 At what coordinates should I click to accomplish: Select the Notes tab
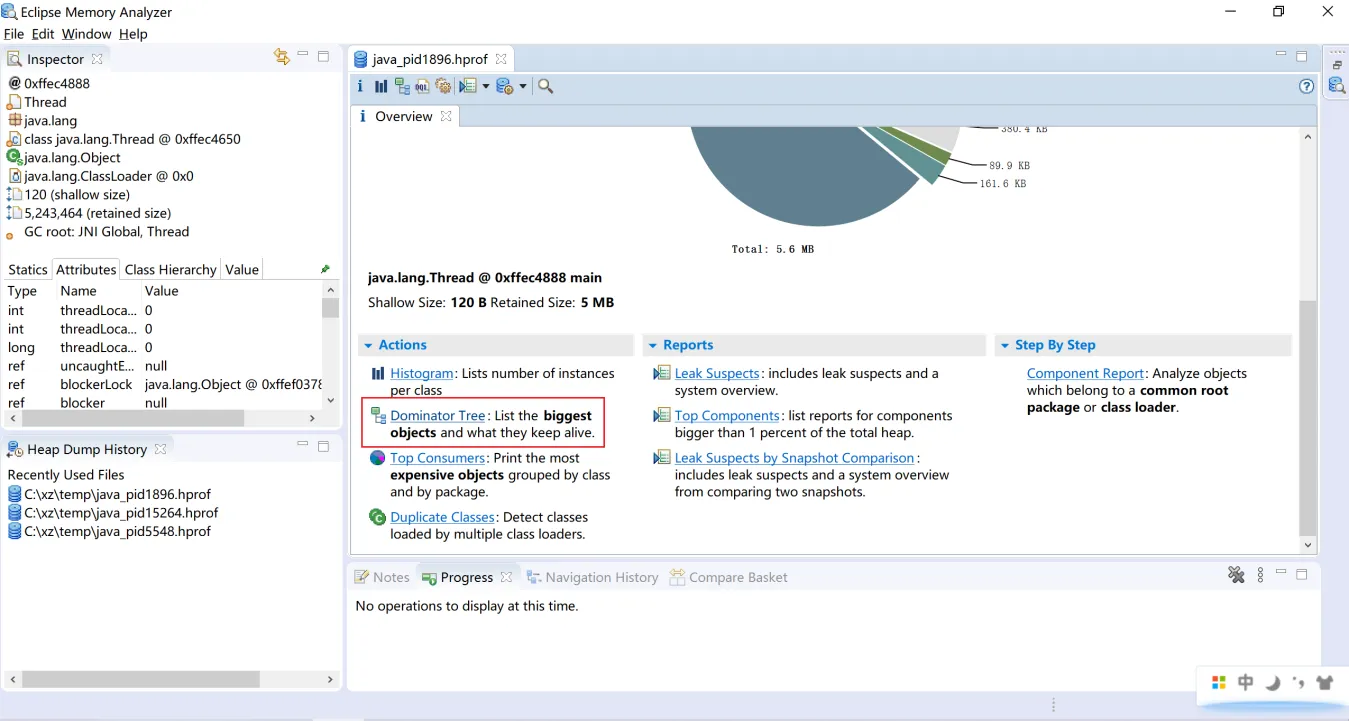pos(382,577)
